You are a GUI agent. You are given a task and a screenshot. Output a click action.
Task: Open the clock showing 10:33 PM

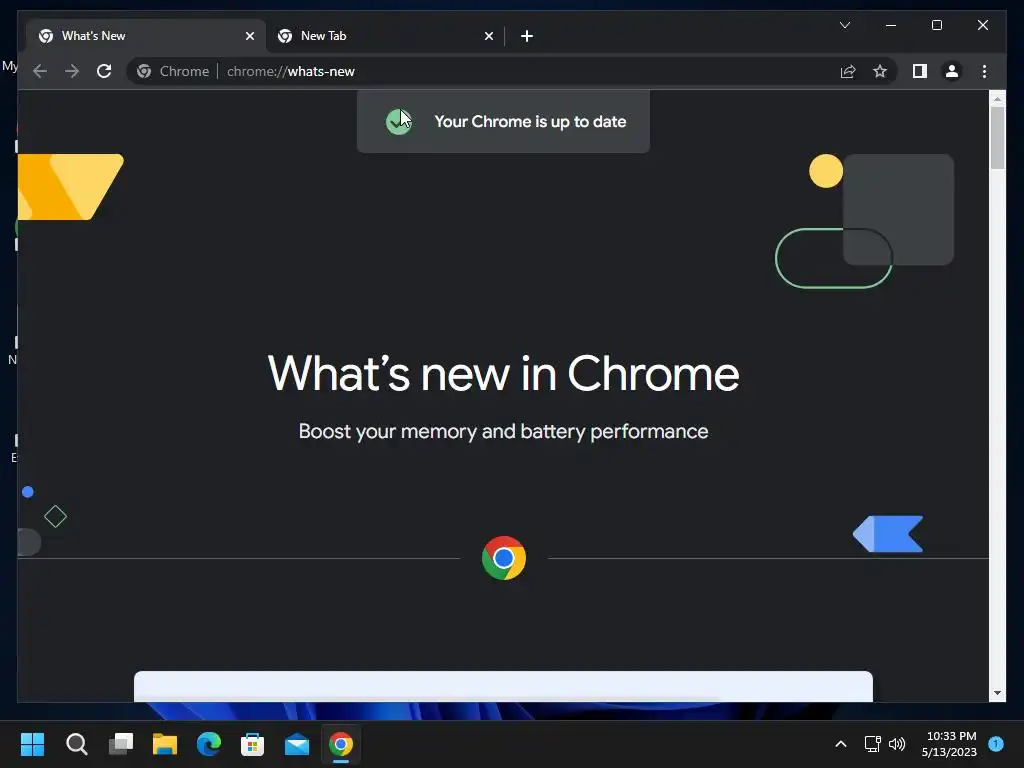950,744
